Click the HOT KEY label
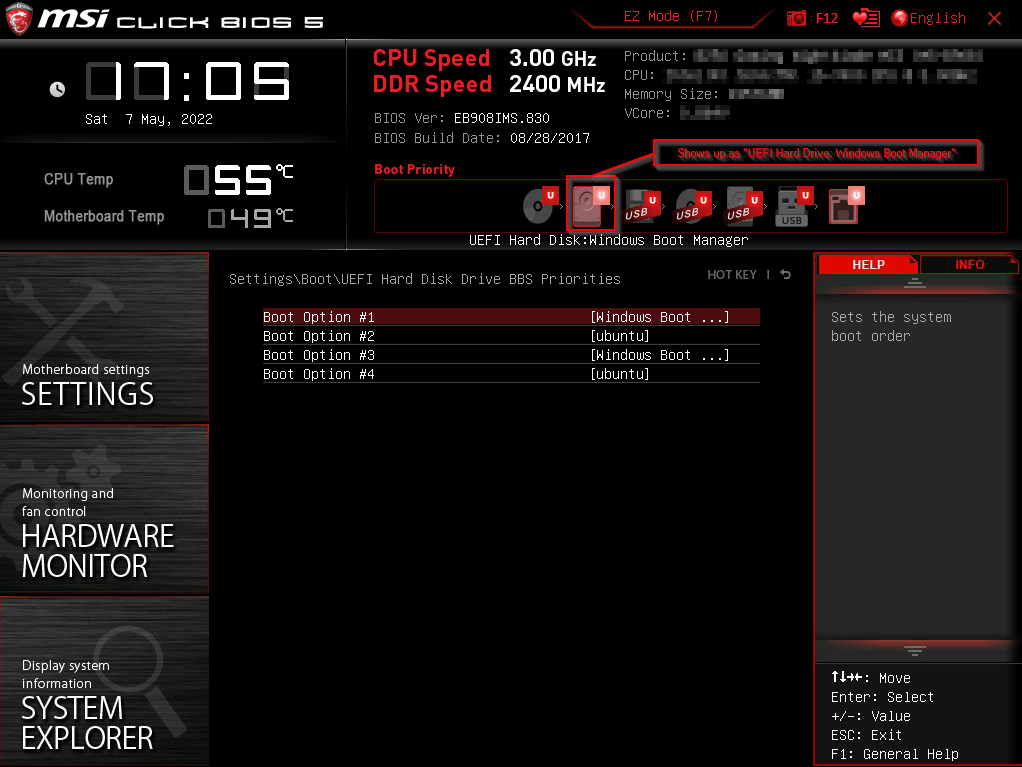The height and width of the screenshot is (767, 1022). (732, 274)
